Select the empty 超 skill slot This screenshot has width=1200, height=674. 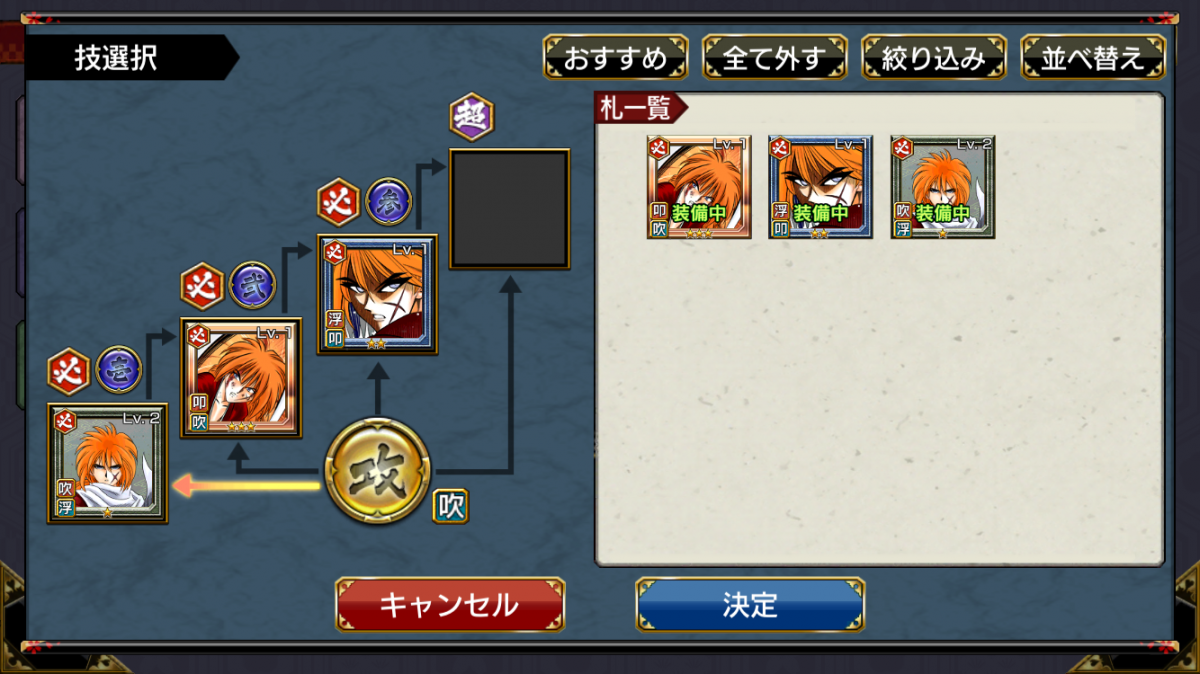point(510,209)
